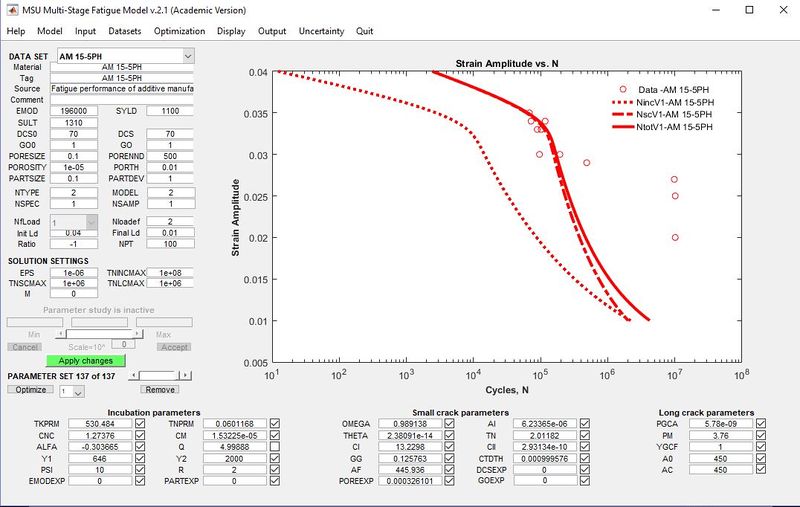Image resolution: width=800 pixels, height=507 pixels.
Task: Open the Optimization menu
Action: (179, 31)
